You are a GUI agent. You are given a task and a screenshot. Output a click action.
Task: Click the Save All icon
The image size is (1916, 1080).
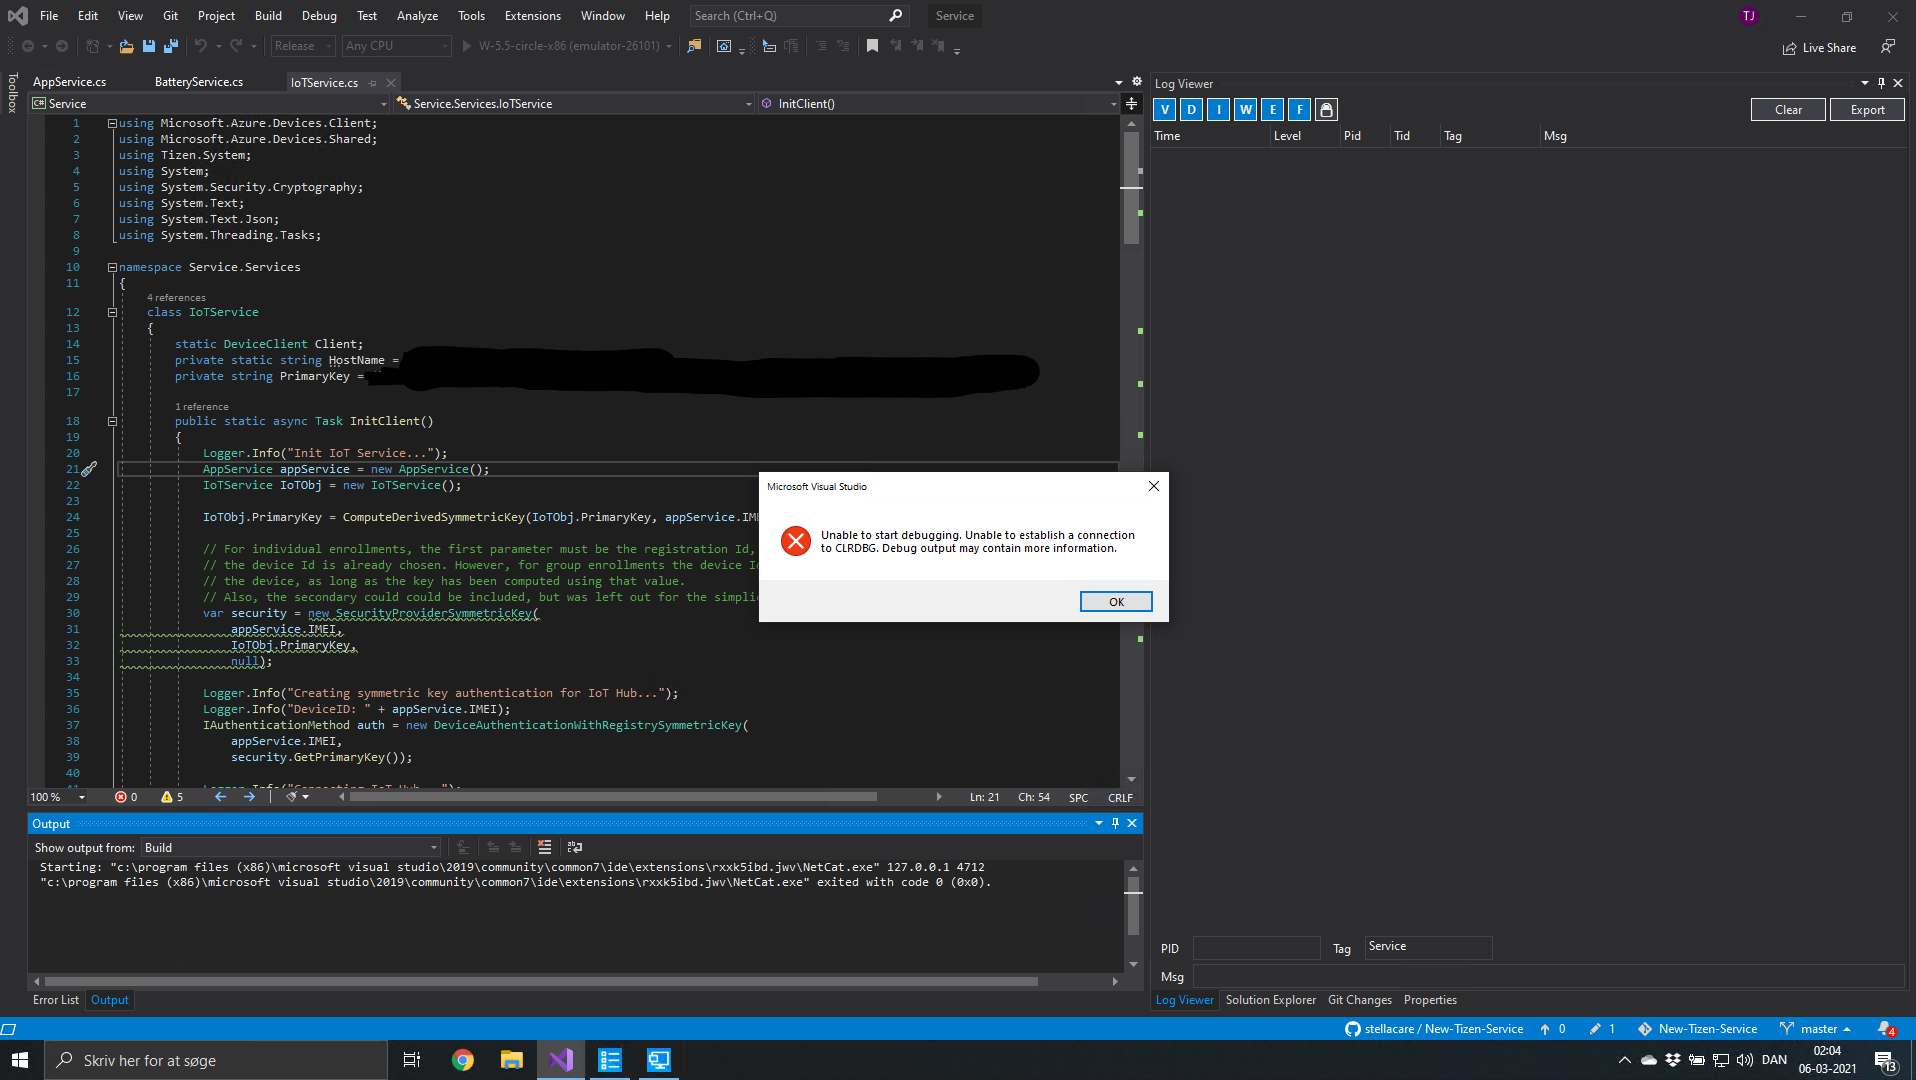click(x=170, y=46)
